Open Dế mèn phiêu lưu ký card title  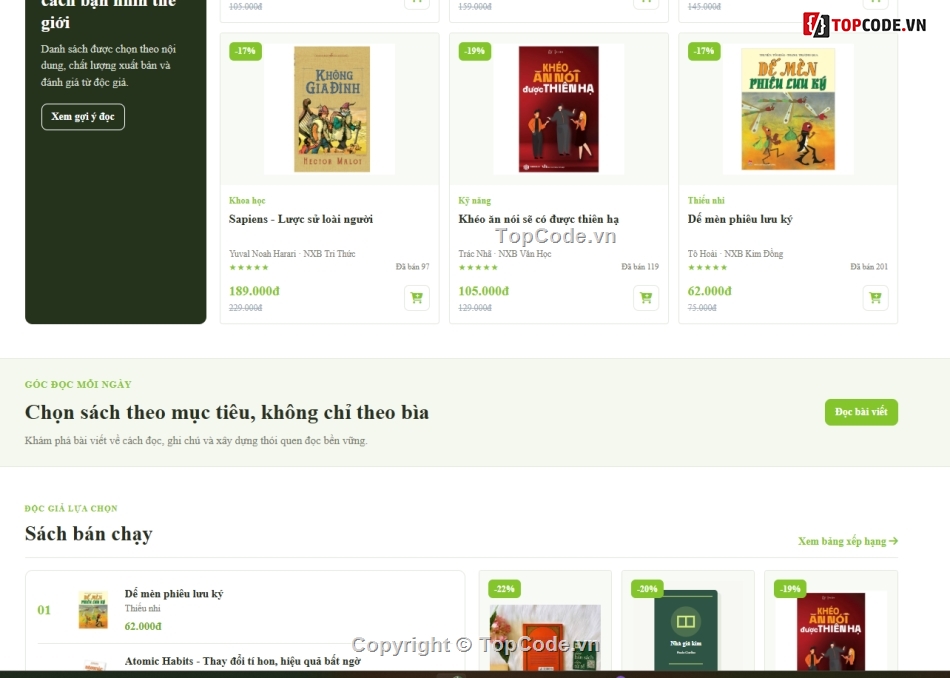(x=740, y=219)
